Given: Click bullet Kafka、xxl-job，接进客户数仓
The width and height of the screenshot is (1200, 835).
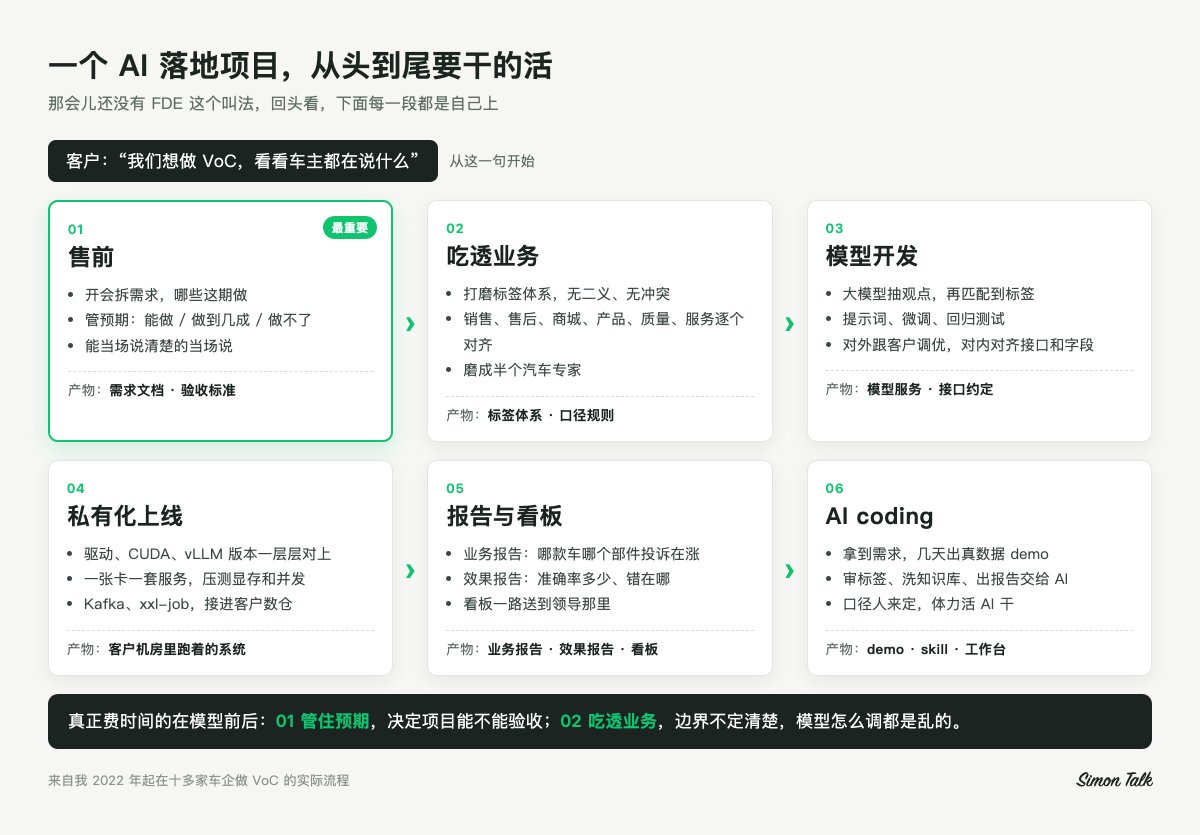Looking at the screenshot, I should coord(189,604).
